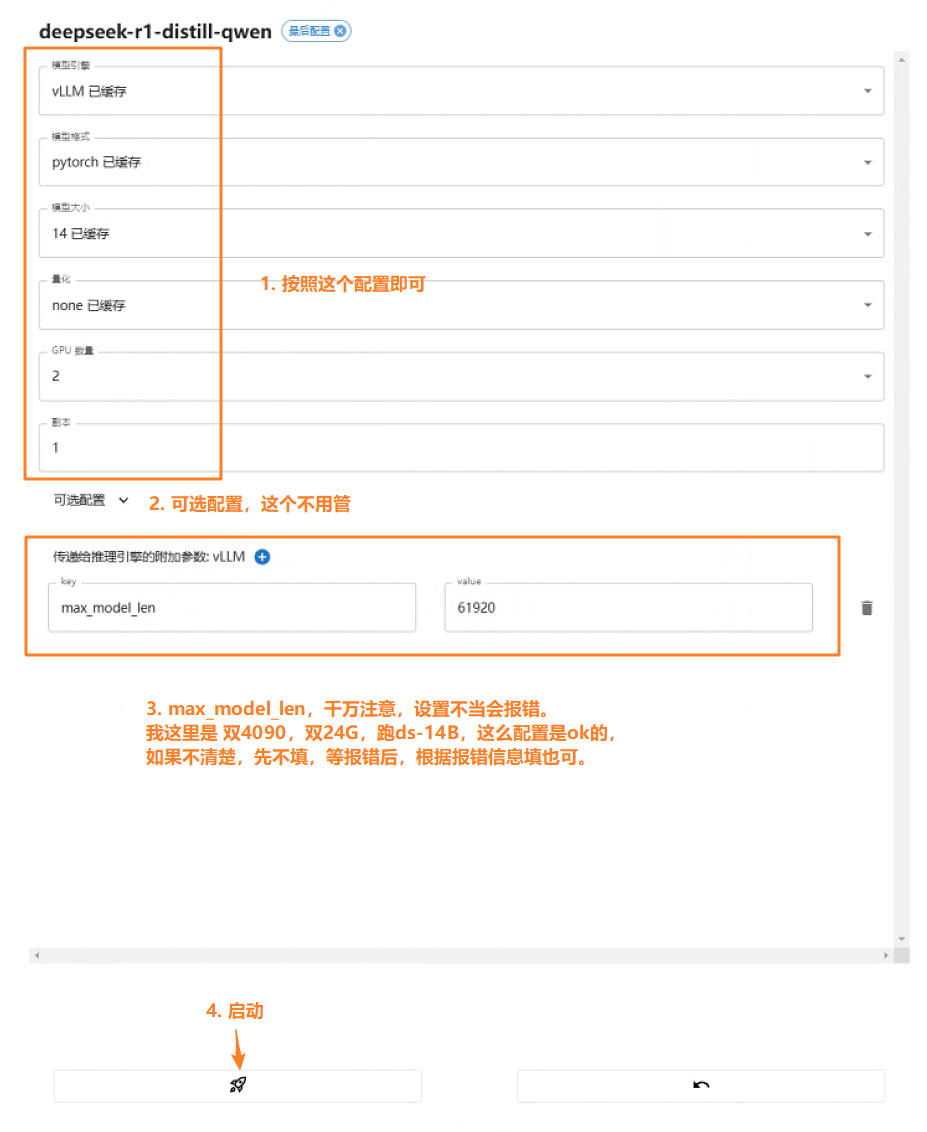
Task: Click the horizontal scrollbar left arrow
Action: (37, 955)
